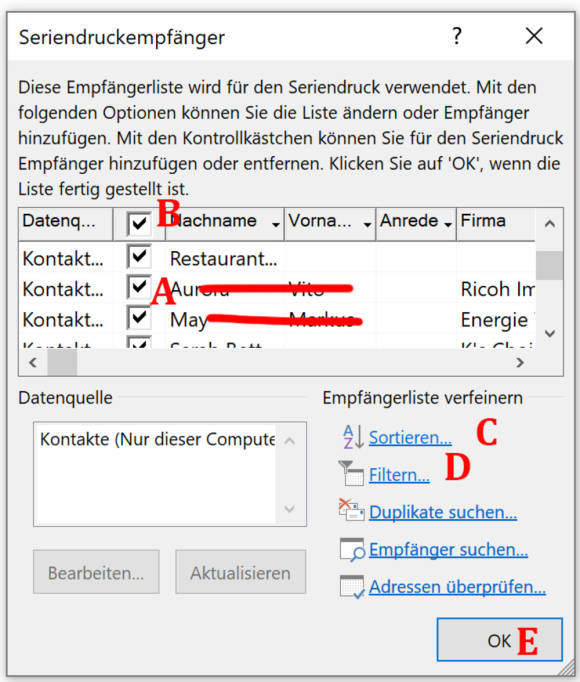Confirm the recipient list with OK
Screen dimensions: 580x682
pos(500,640)
